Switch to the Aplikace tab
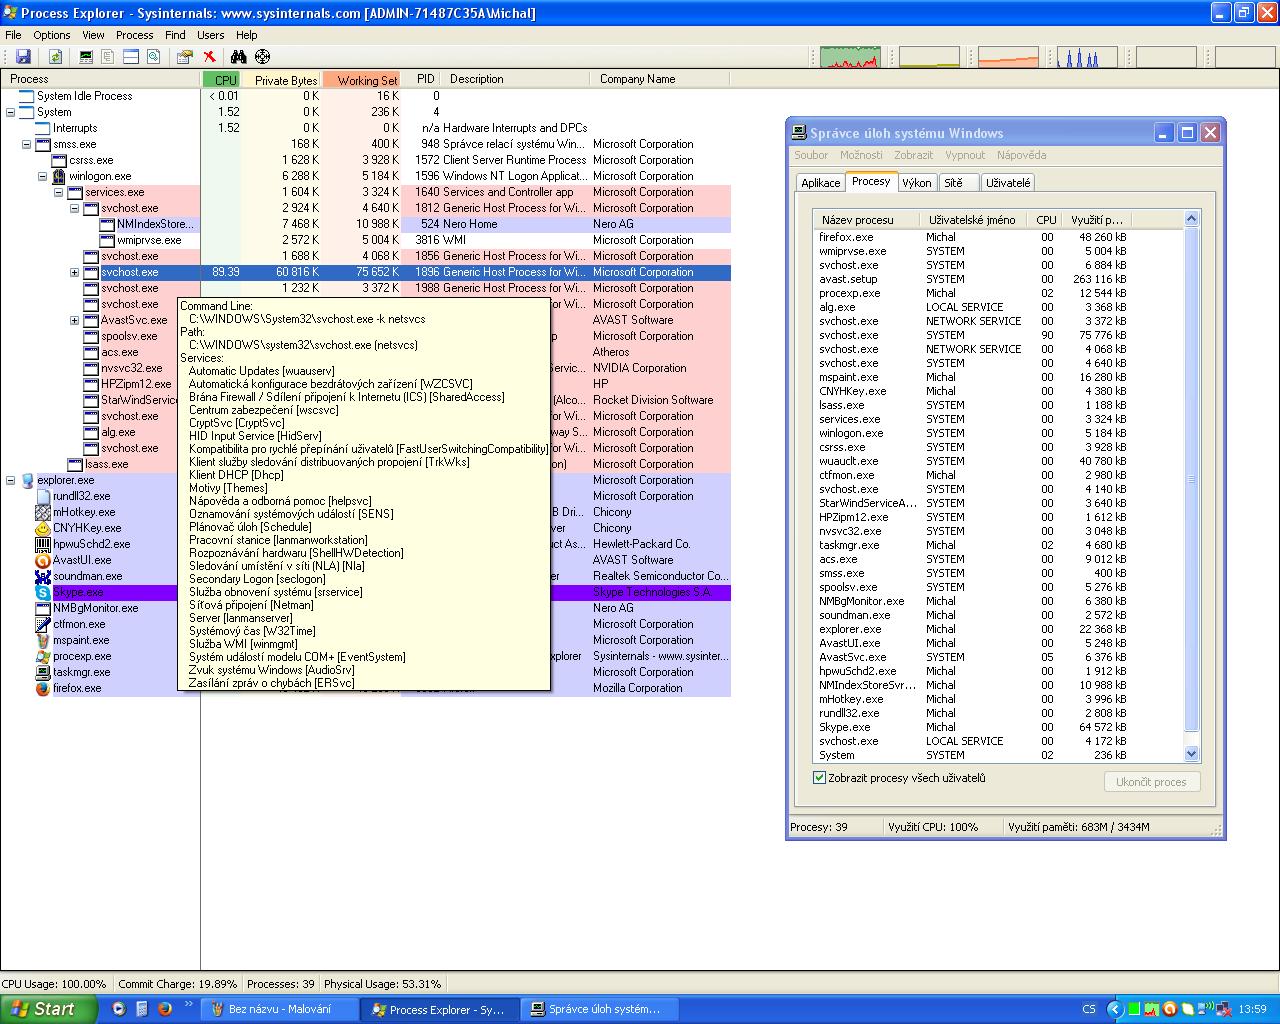 pos(821,183)
